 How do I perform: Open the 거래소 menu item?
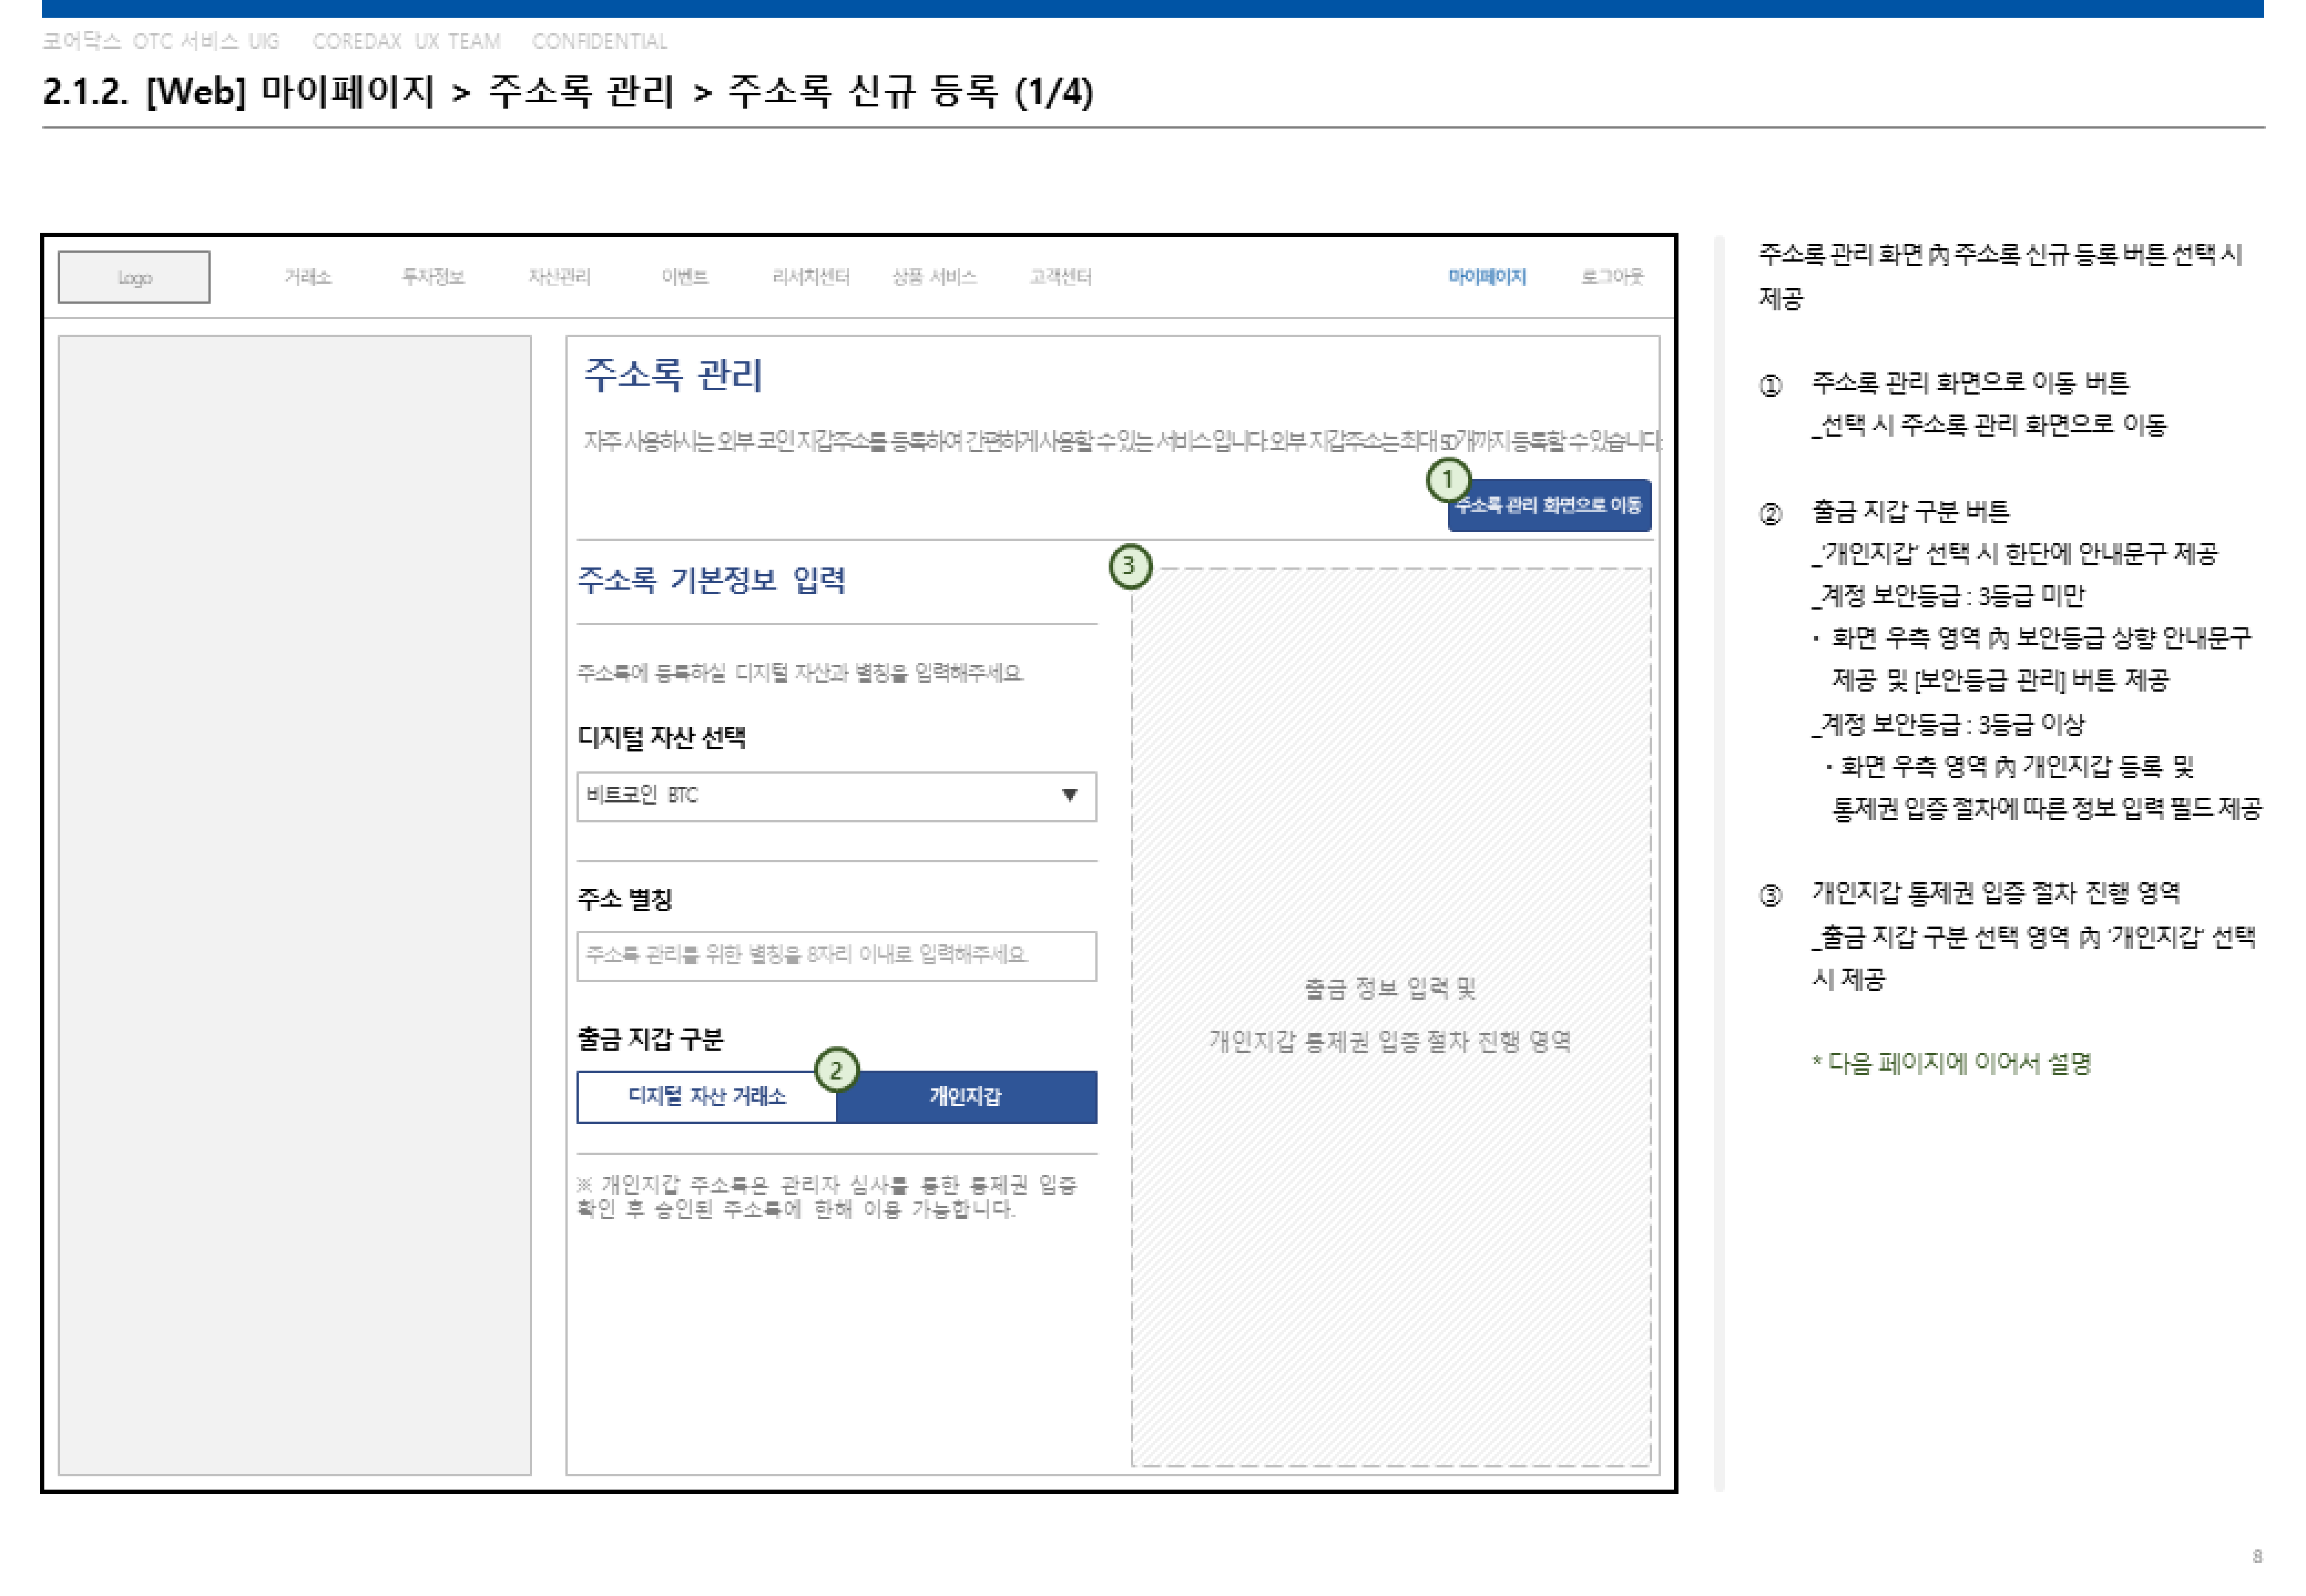click(308, 277)
